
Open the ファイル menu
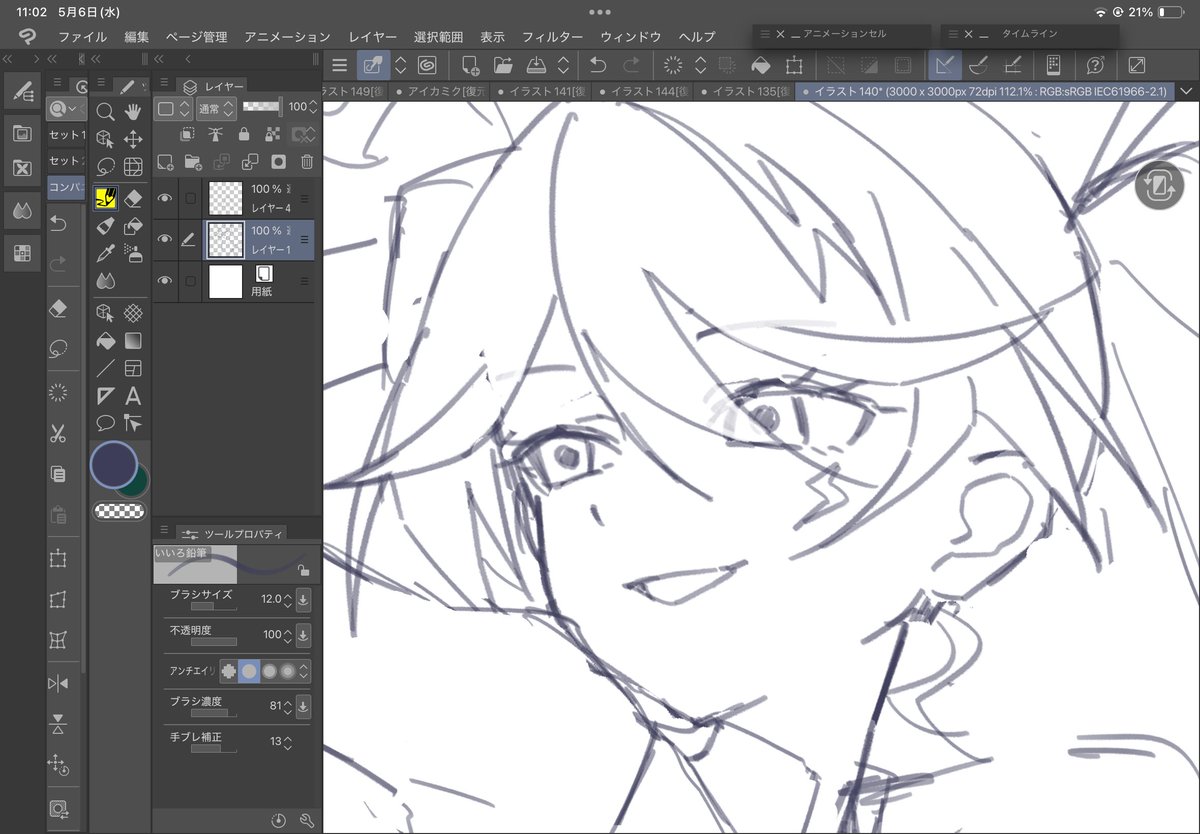tap(83, 37)
